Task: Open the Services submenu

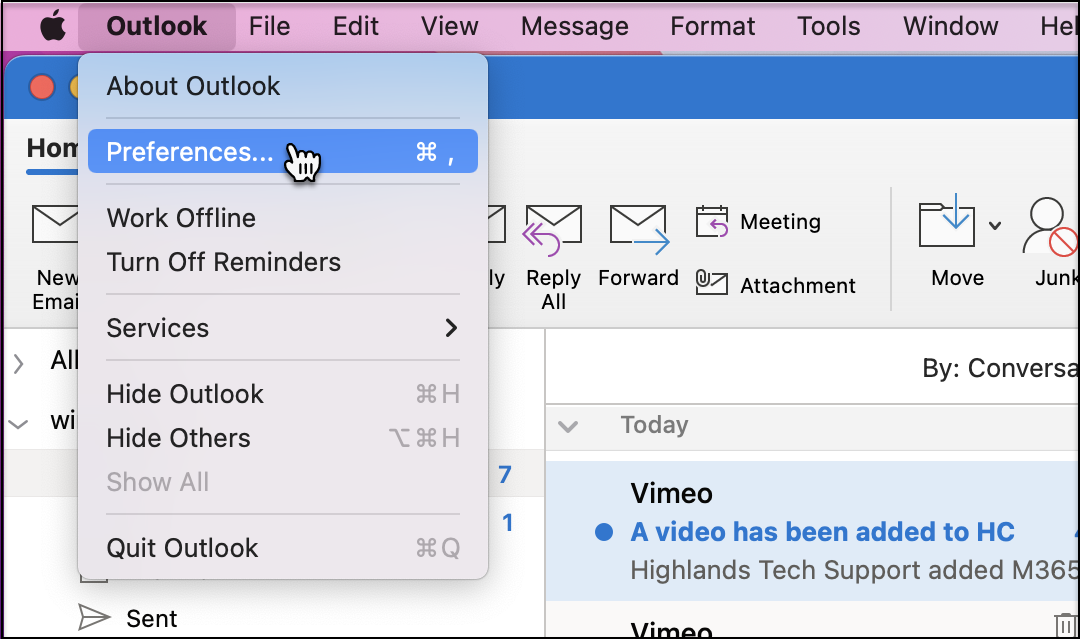Action: 282,328
